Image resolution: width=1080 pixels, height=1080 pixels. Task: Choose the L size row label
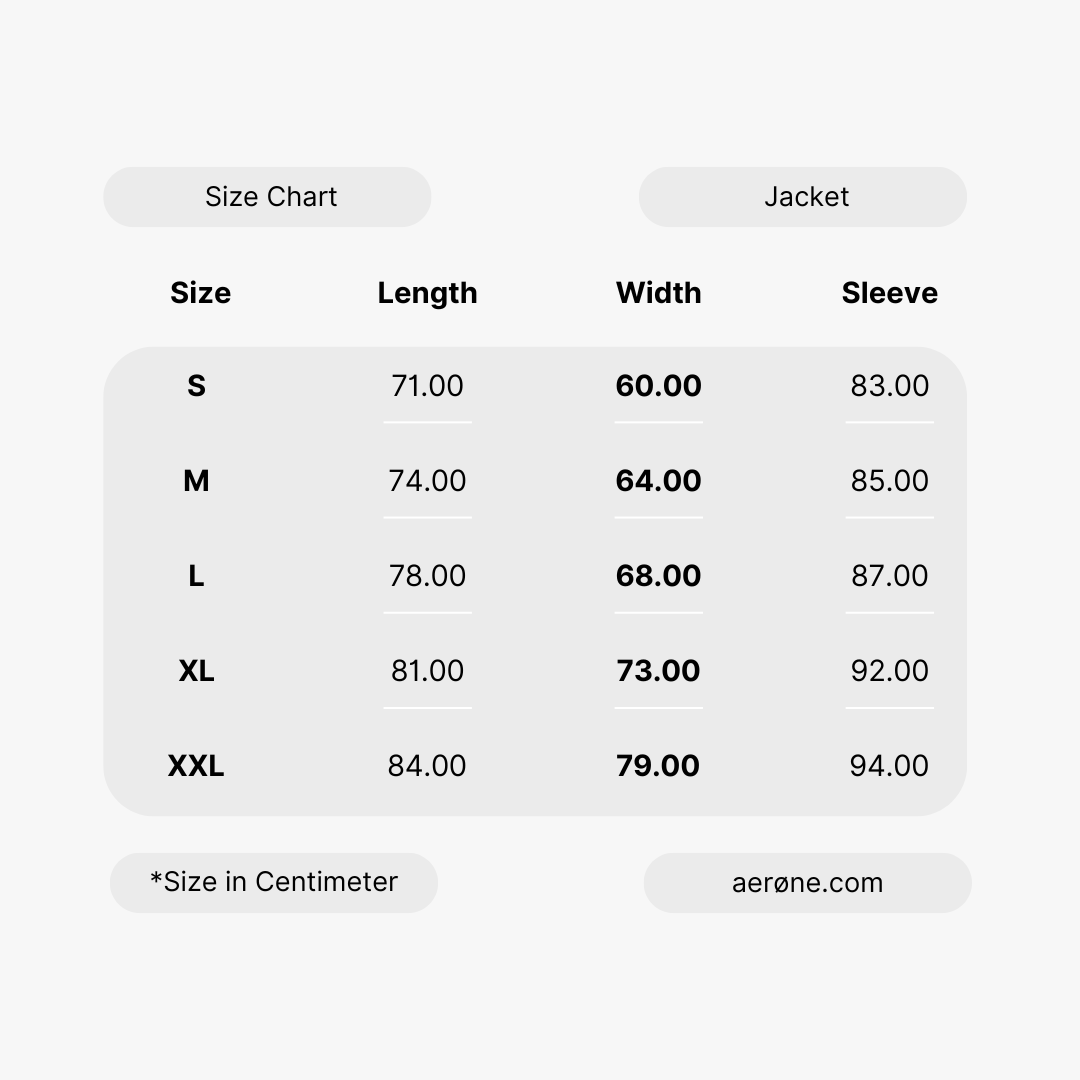pyautogui.click(x=196, y=576)
